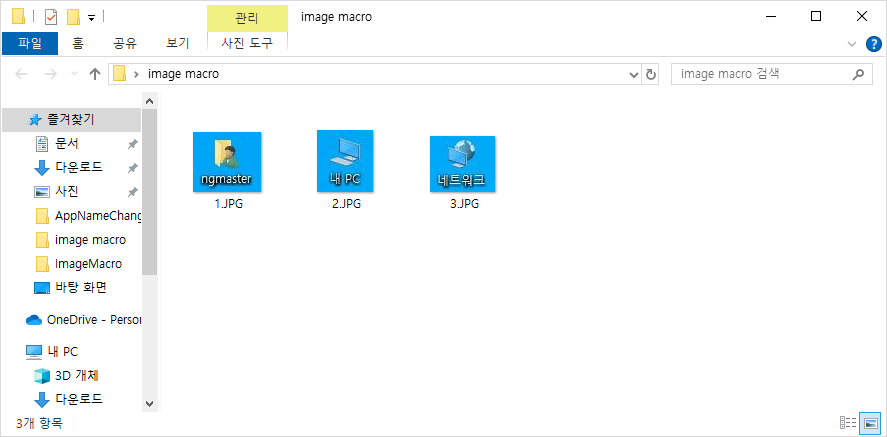The height and width of the screenshot is (437, 887).
Task: Open the 파일 tab
Action: point(30,44)
